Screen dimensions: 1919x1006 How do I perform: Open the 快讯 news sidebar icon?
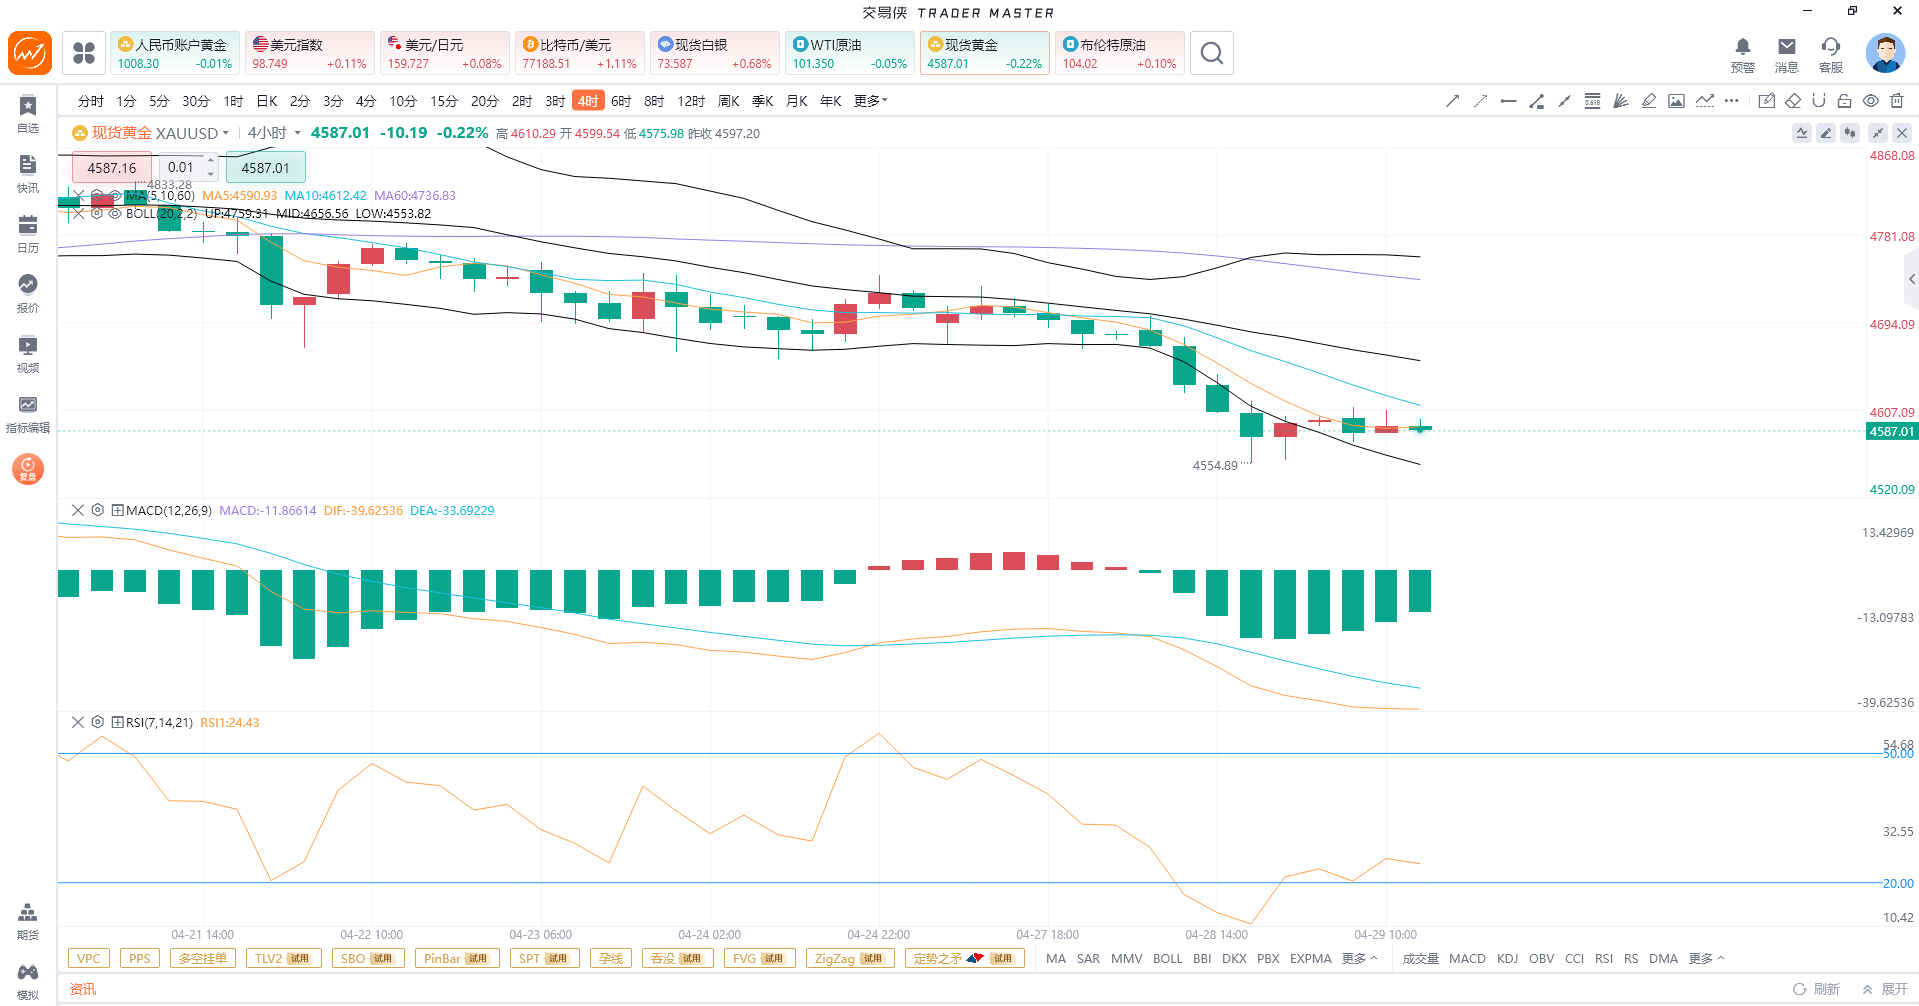click(28, 173)
